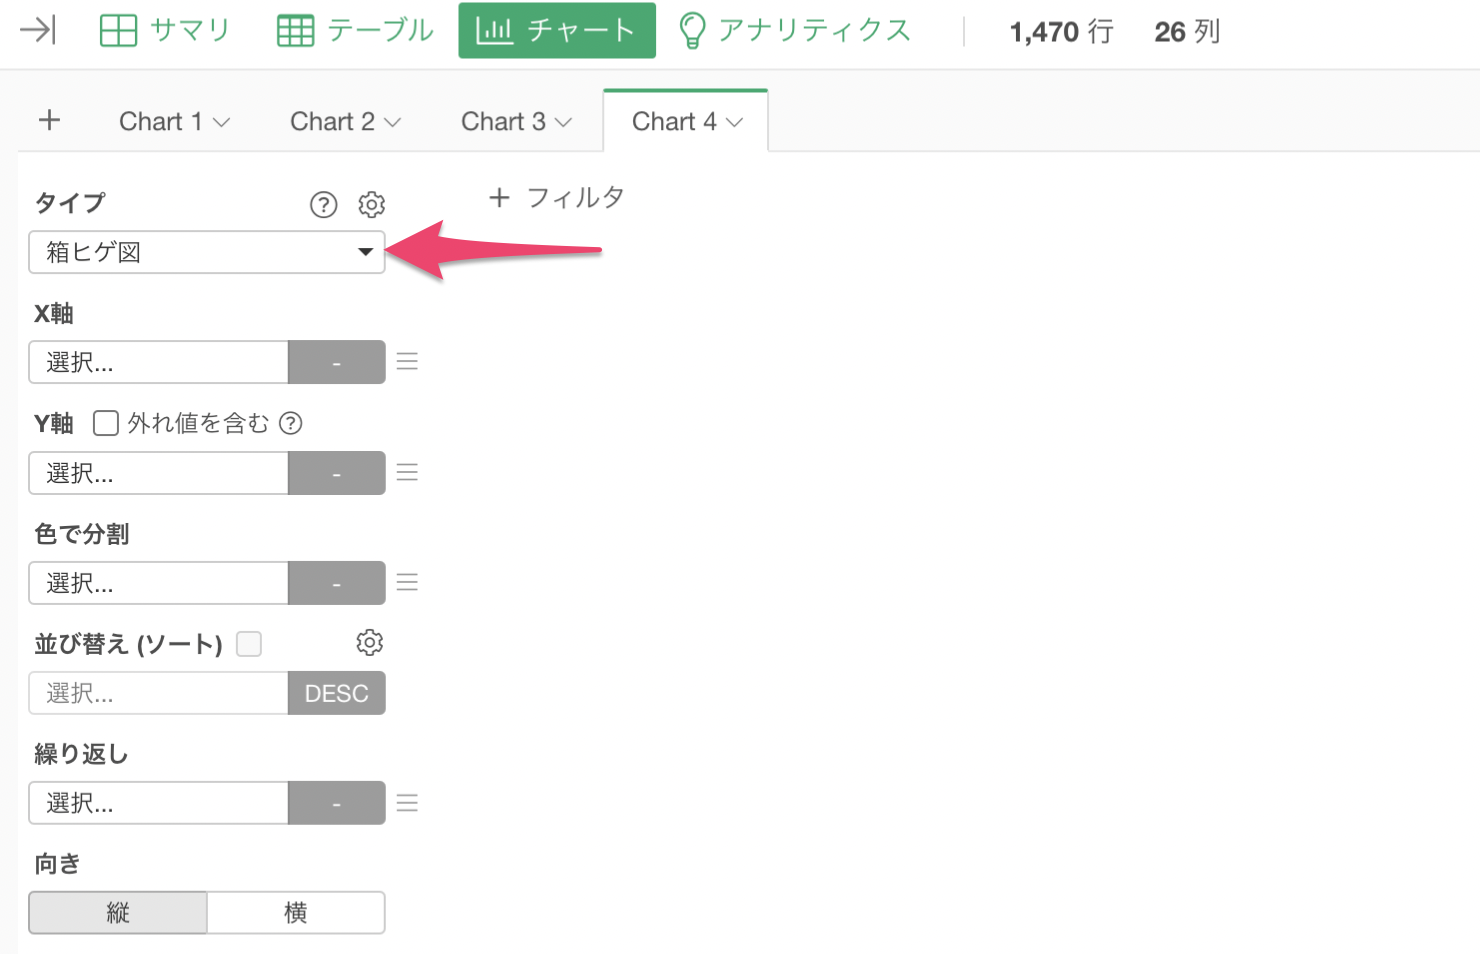Click the collapse panel arrow icon
This screenshot has width=1480, height=954.
(x=38, y=31)
